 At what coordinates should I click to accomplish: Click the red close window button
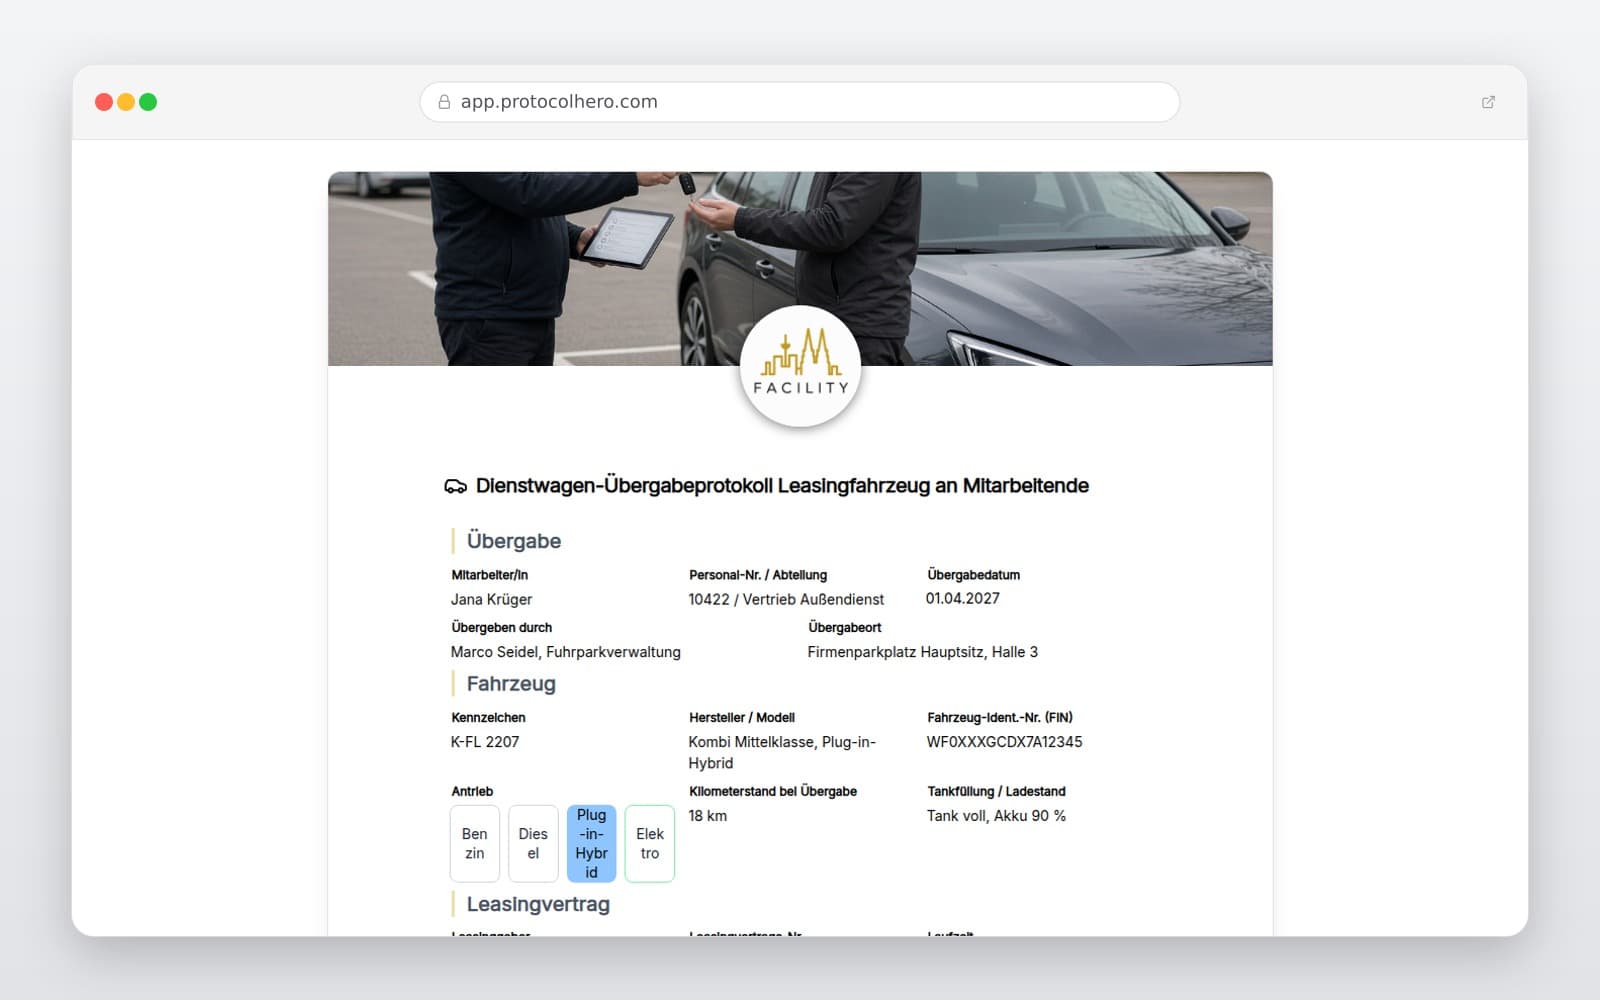point(104,102)
